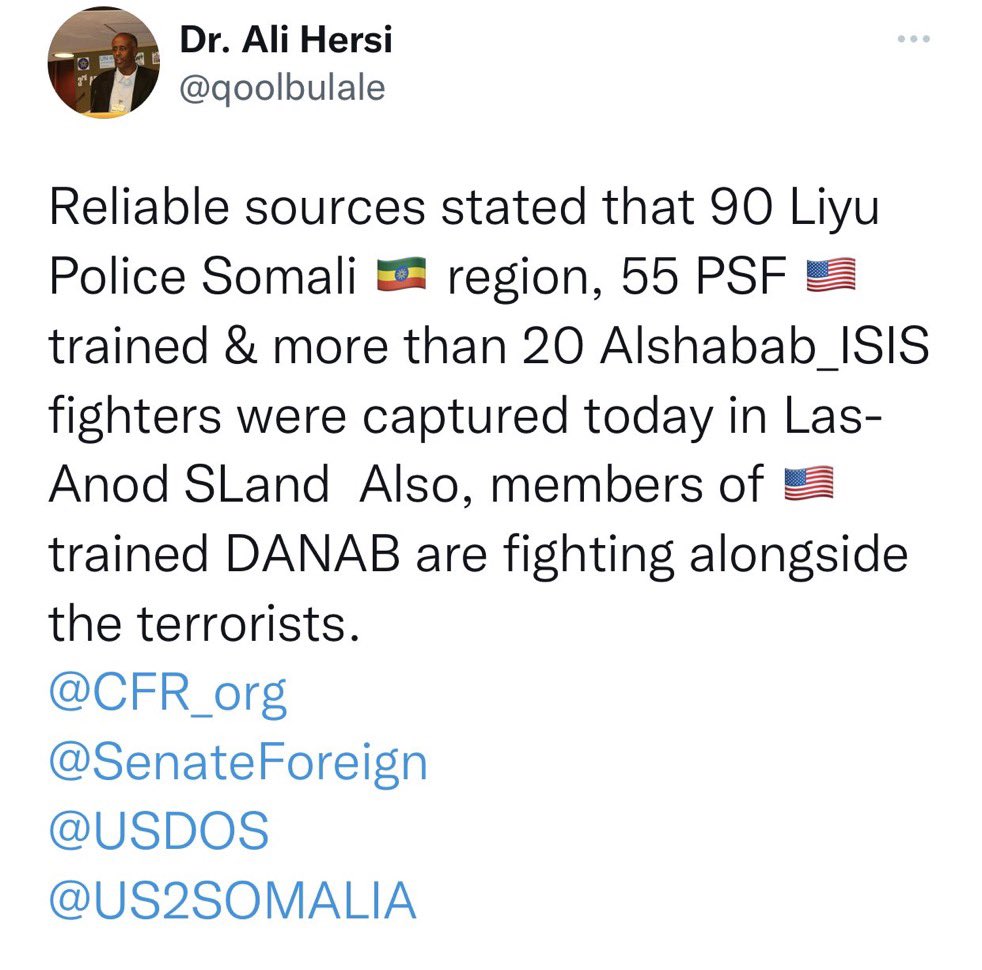Click the US flag emoji after 55 PSF
The image size is (982, 970).
point(830,275)
